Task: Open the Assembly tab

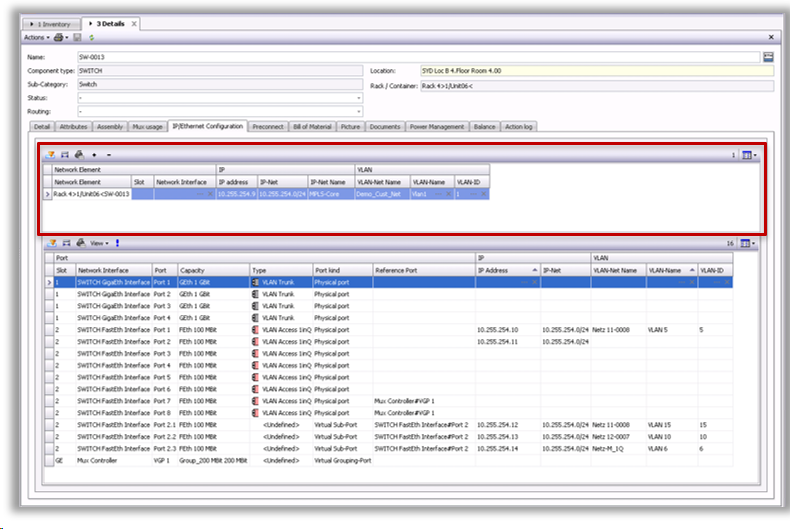Action: pyautogui.click(x=110, y=126)
